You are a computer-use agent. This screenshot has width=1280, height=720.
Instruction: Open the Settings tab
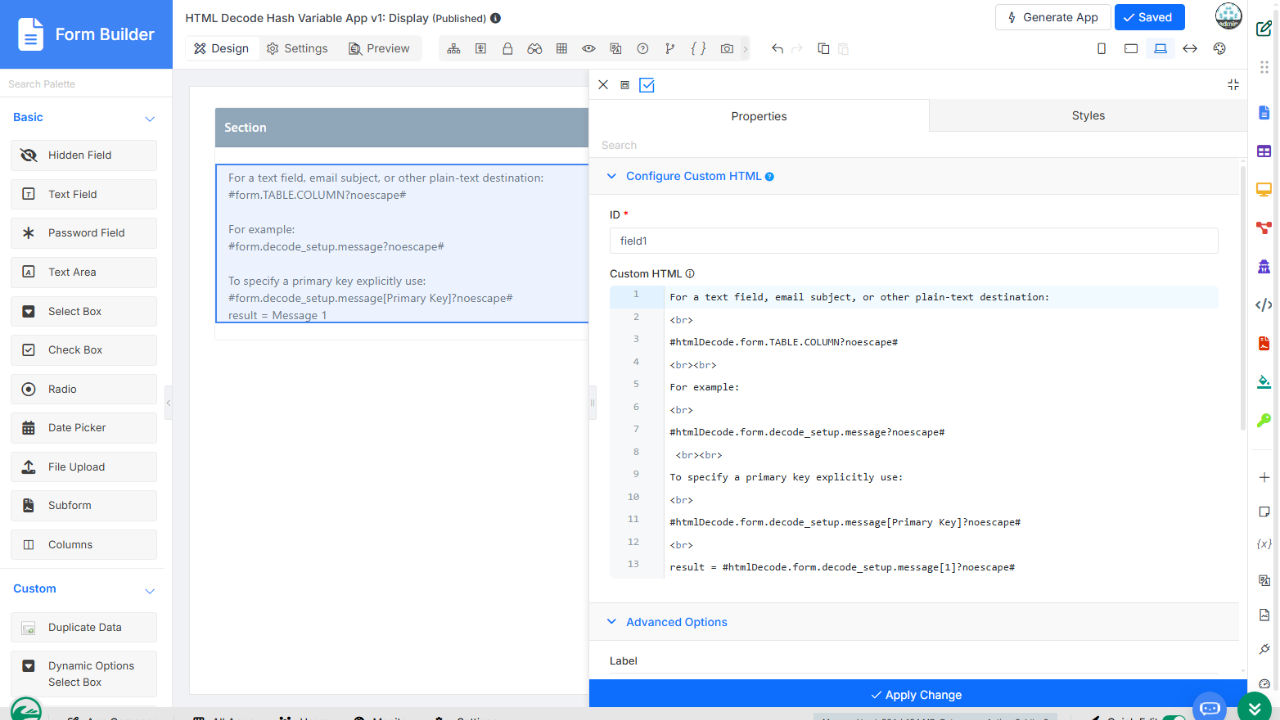click(297, 48)
